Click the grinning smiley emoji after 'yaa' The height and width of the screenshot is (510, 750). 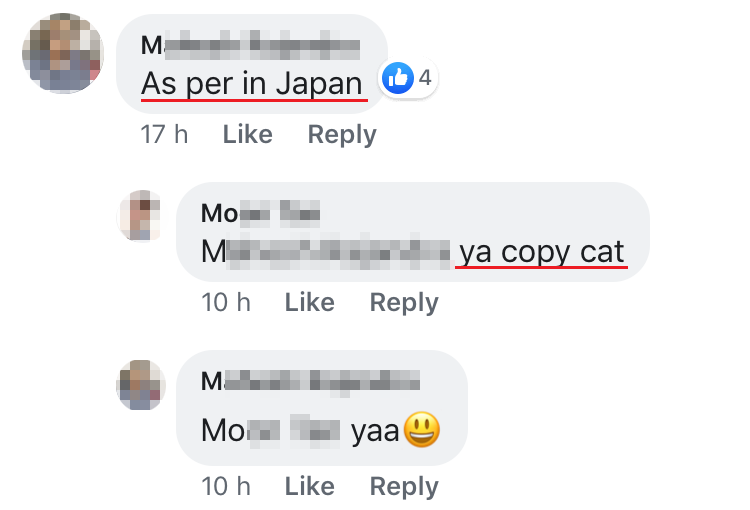pyautogui.click(x=422, y=429)
